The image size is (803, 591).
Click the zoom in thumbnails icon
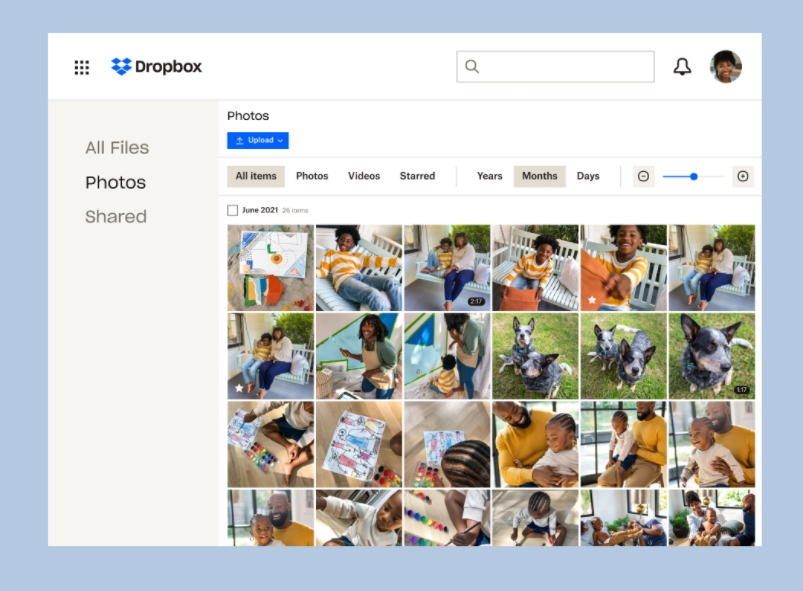pos(743,176)
